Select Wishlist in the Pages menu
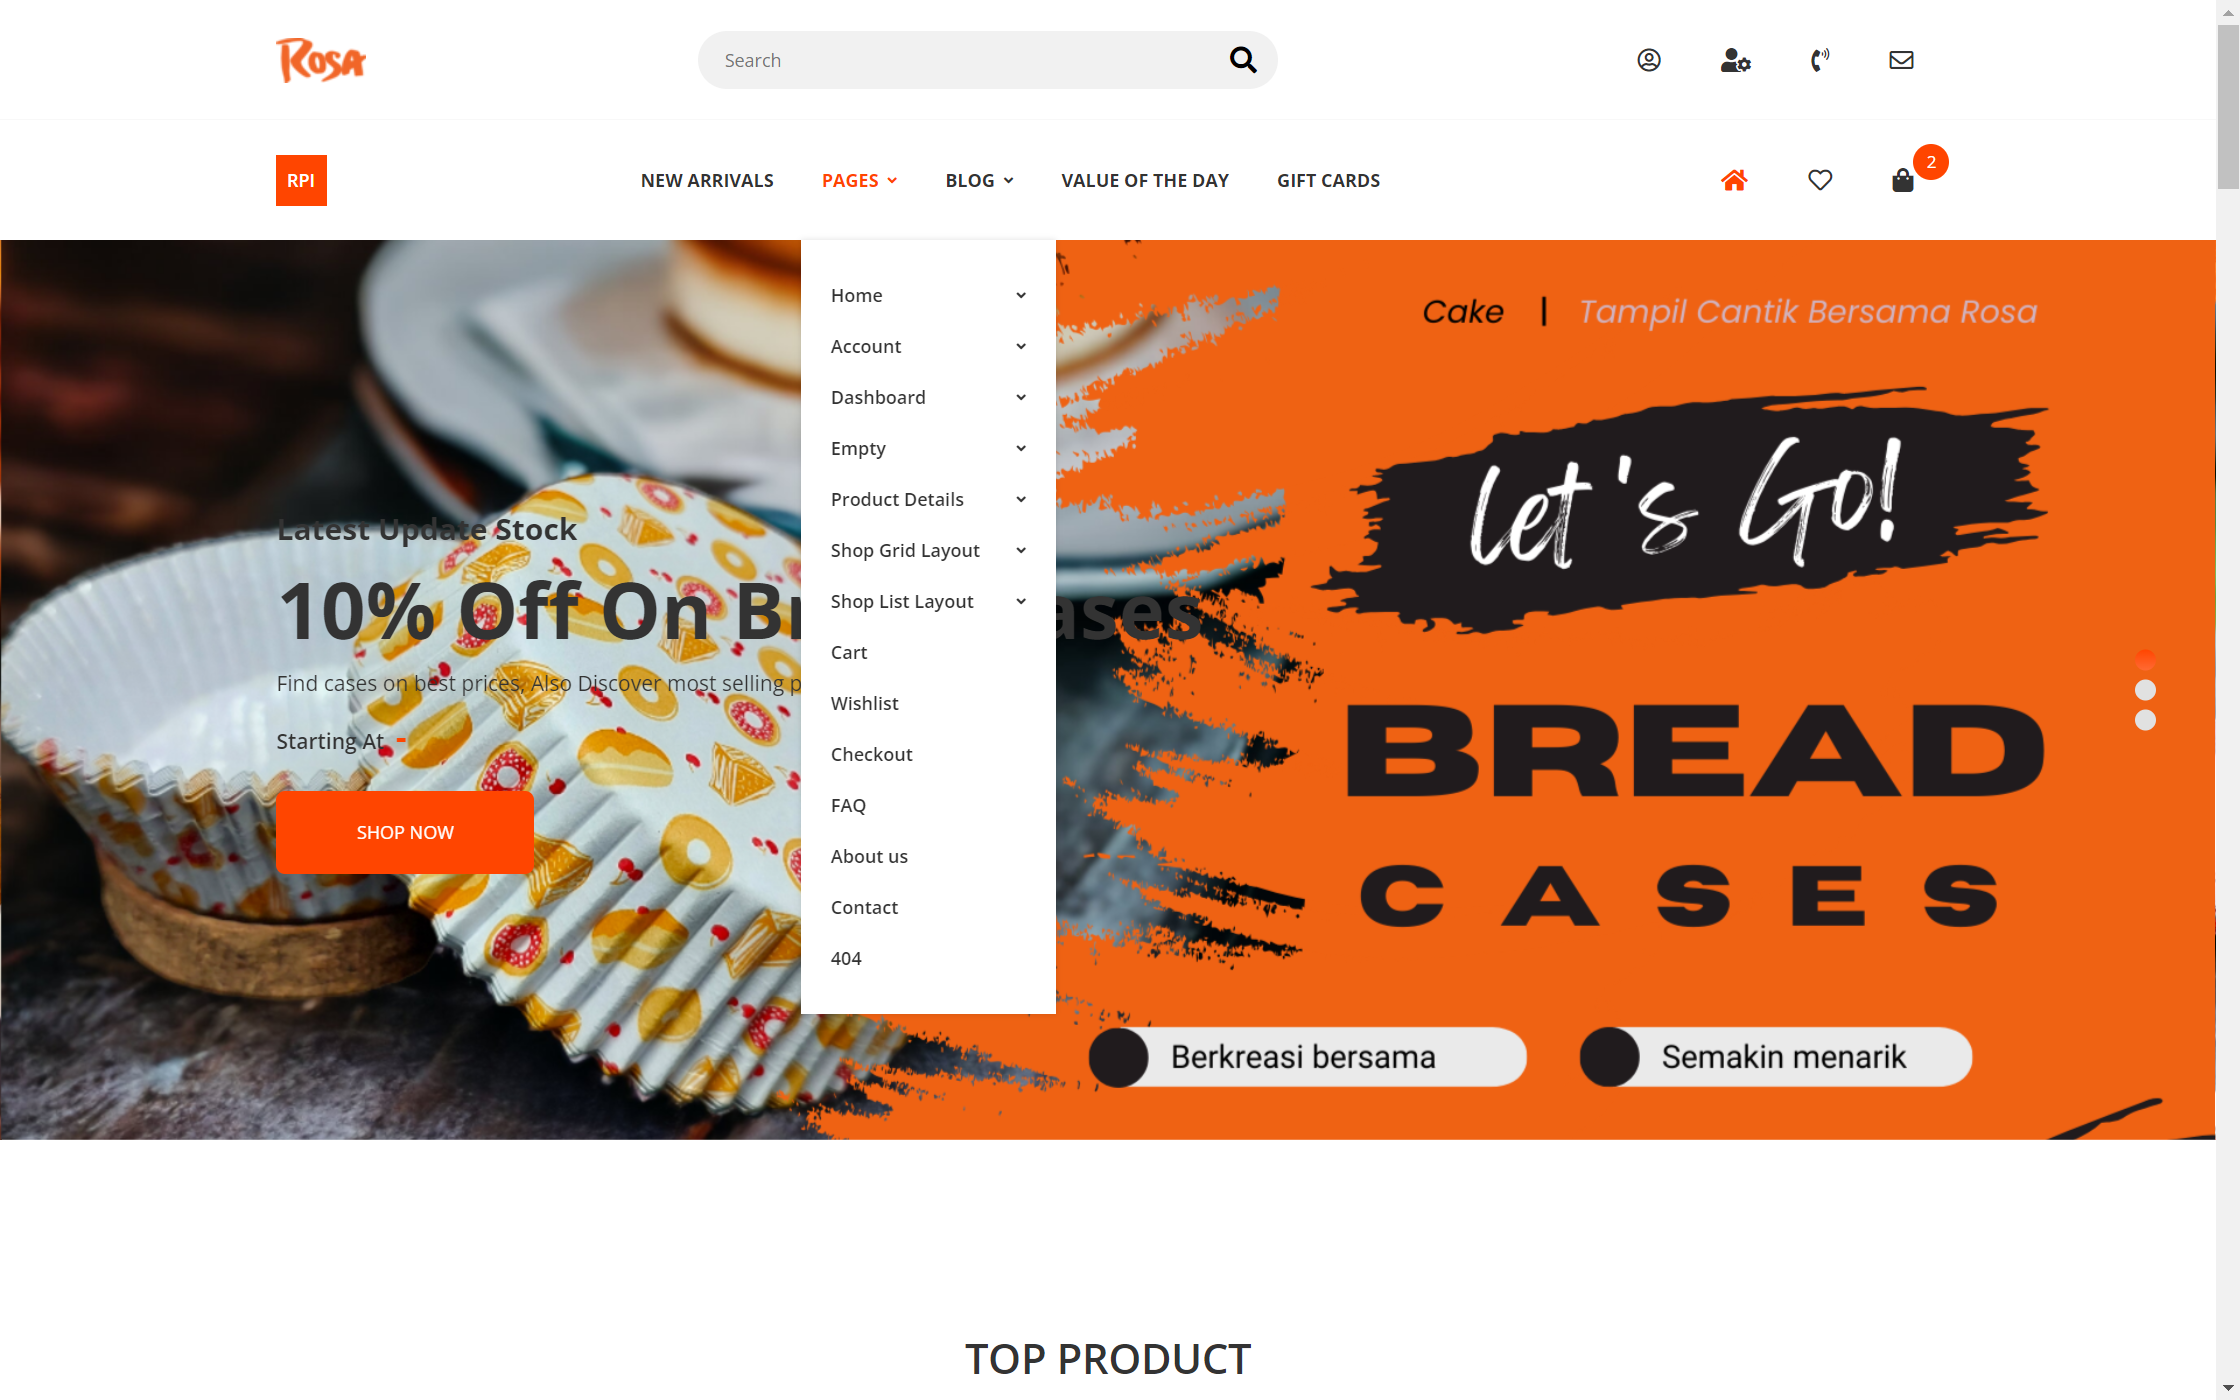 click(x=864, y=703)
